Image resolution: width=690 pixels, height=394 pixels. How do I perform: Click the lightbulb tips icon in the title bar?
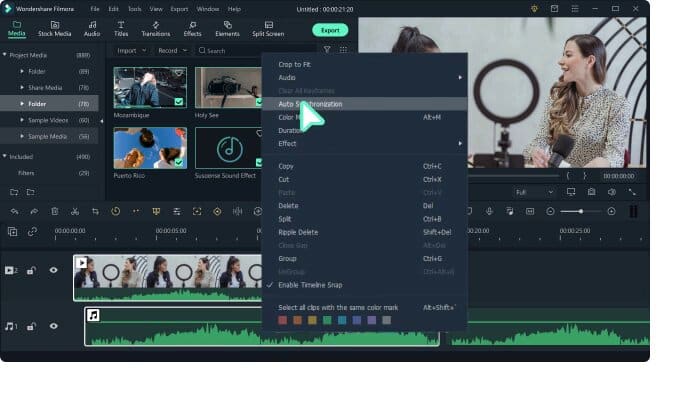pyautogui.click(x=534, y=9)
